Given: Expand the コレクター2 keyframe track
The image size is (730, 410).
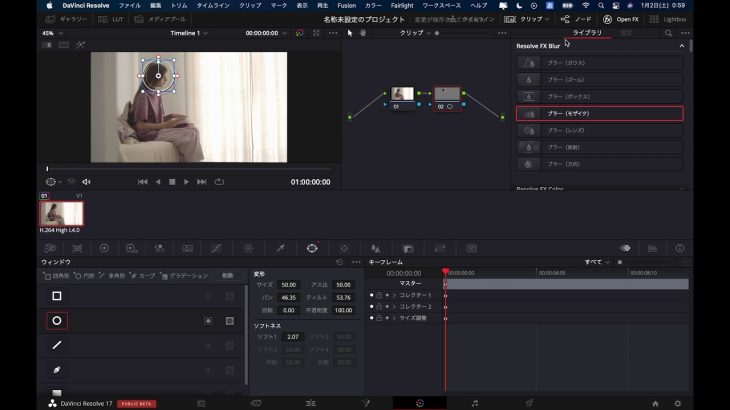Looking at the screenshot, I should pyautogui.click(x=394, y=307).
